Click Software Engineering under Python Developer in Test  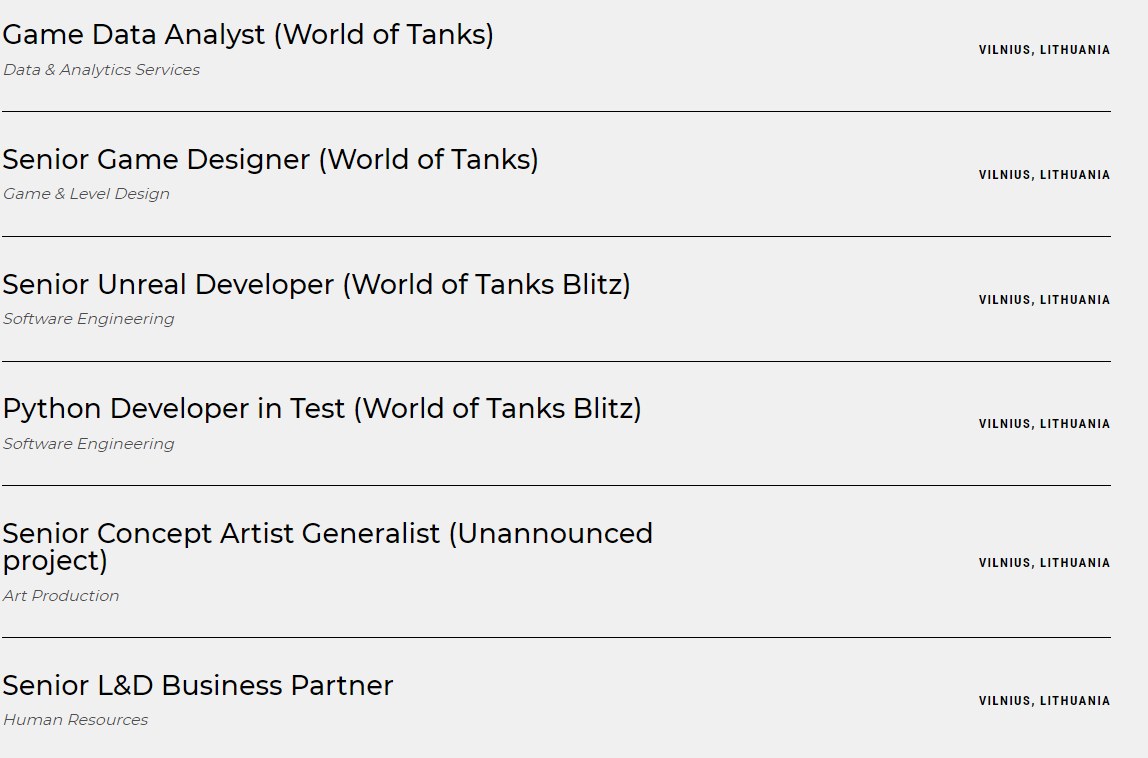(89, 444)
